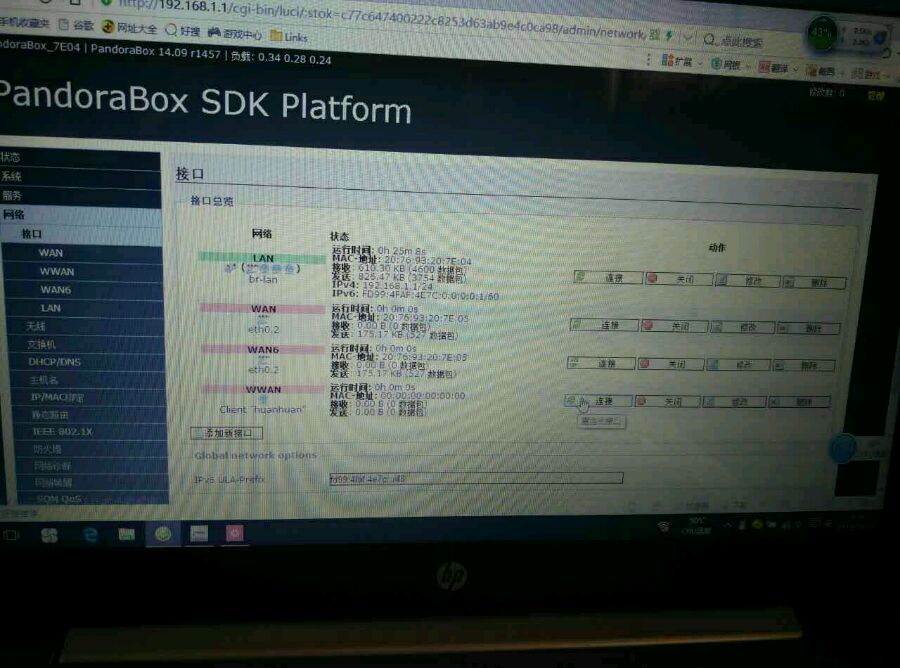Click Stop (关闭) button in WWAN row
The width and height of the screenshot is (900, 668).
point(667,401)
